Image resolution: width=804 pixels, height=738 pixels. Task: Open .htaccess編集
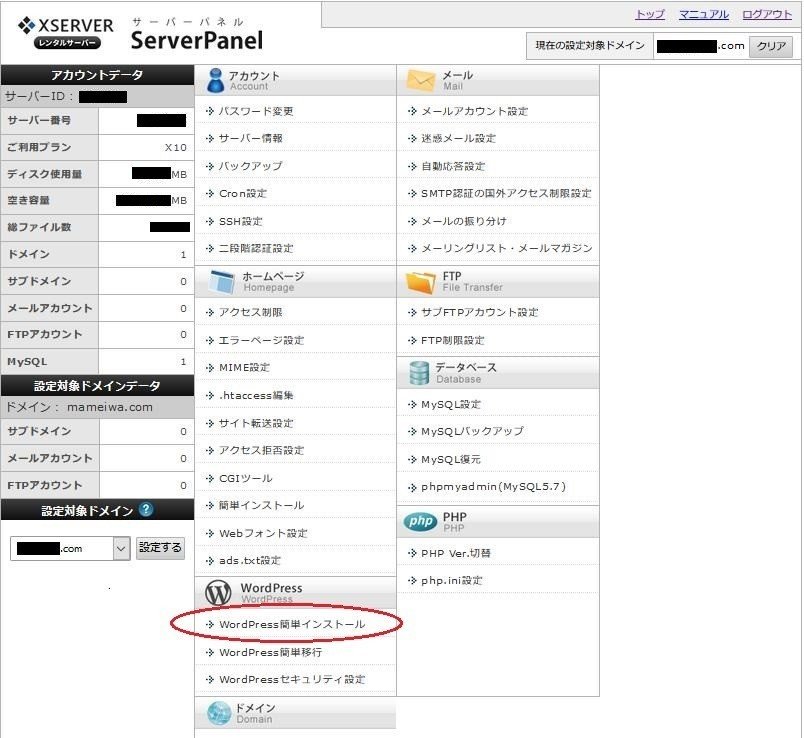pos(256,395)
